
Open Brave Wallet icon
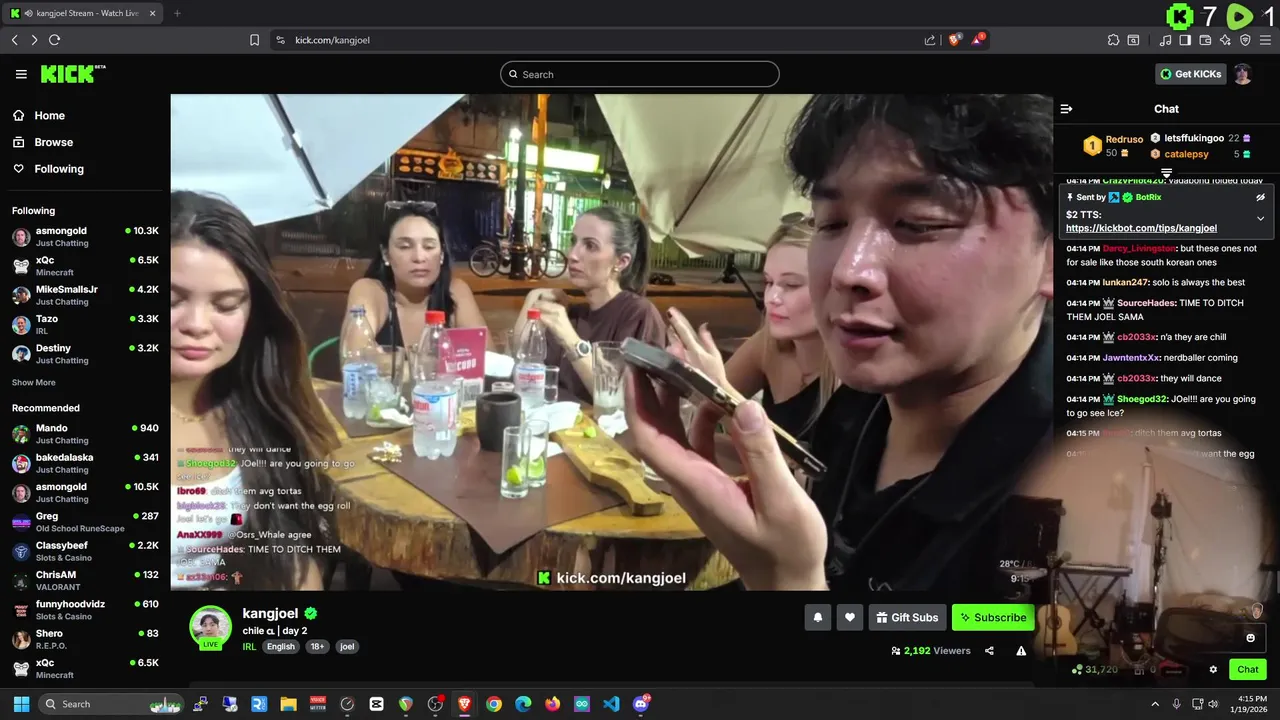point(1205,40)
